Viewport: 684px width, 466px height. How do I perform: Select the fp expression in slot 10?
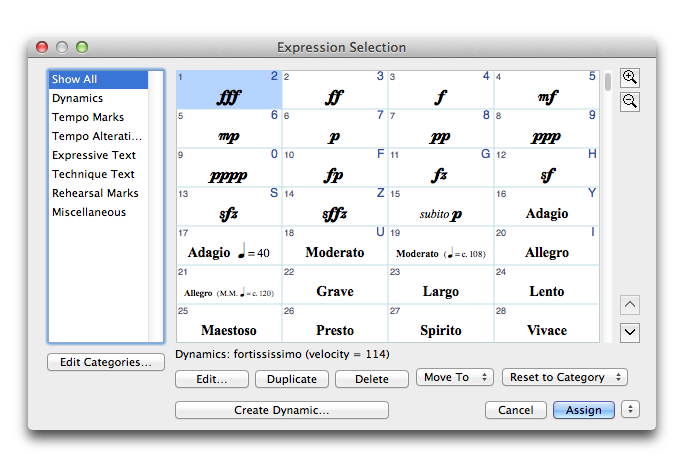335,168
